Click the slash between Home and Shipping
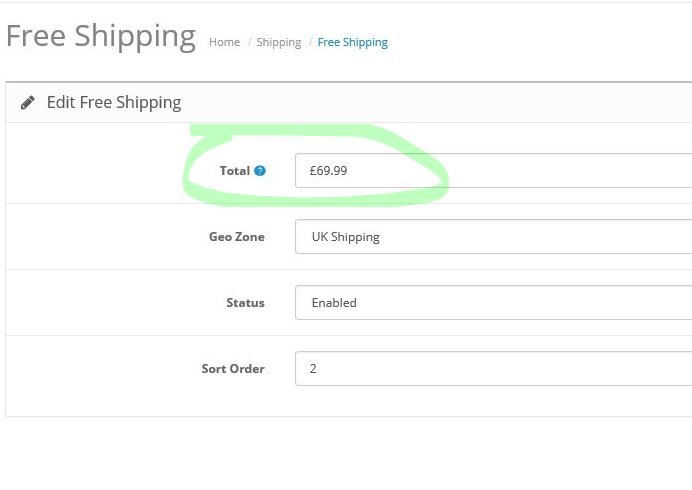The width and height of the screenshot is (692, 490). pyautogui.click(x=249, y=42)
